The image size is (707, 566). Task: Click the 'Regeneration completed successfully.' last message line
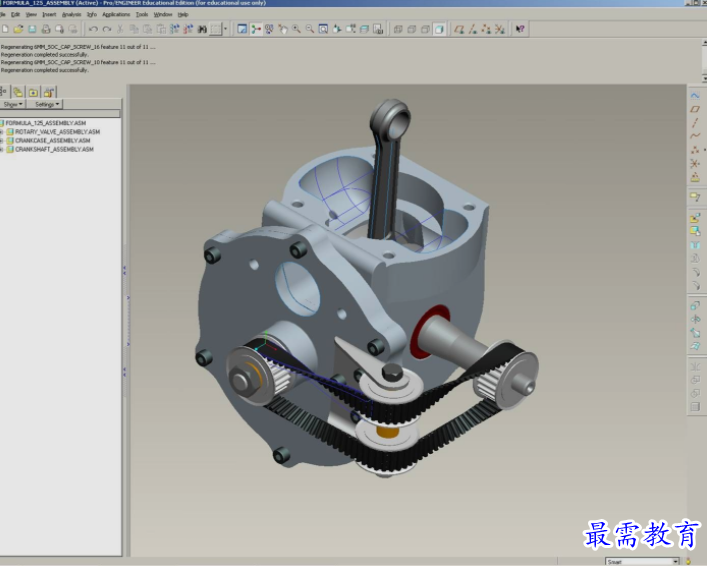coord(44,70)
